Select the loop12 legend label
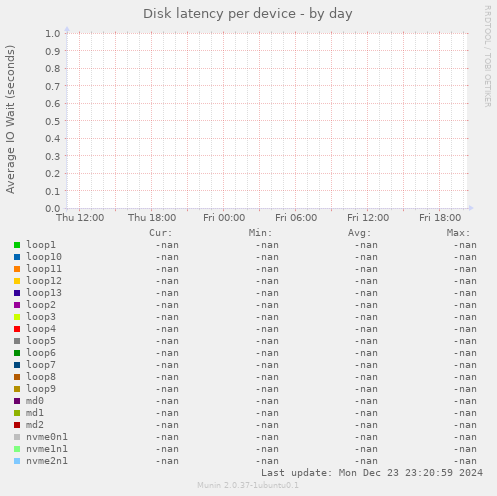Image resolution: width=497 pixels, height=496 pixels. (44, 281)
